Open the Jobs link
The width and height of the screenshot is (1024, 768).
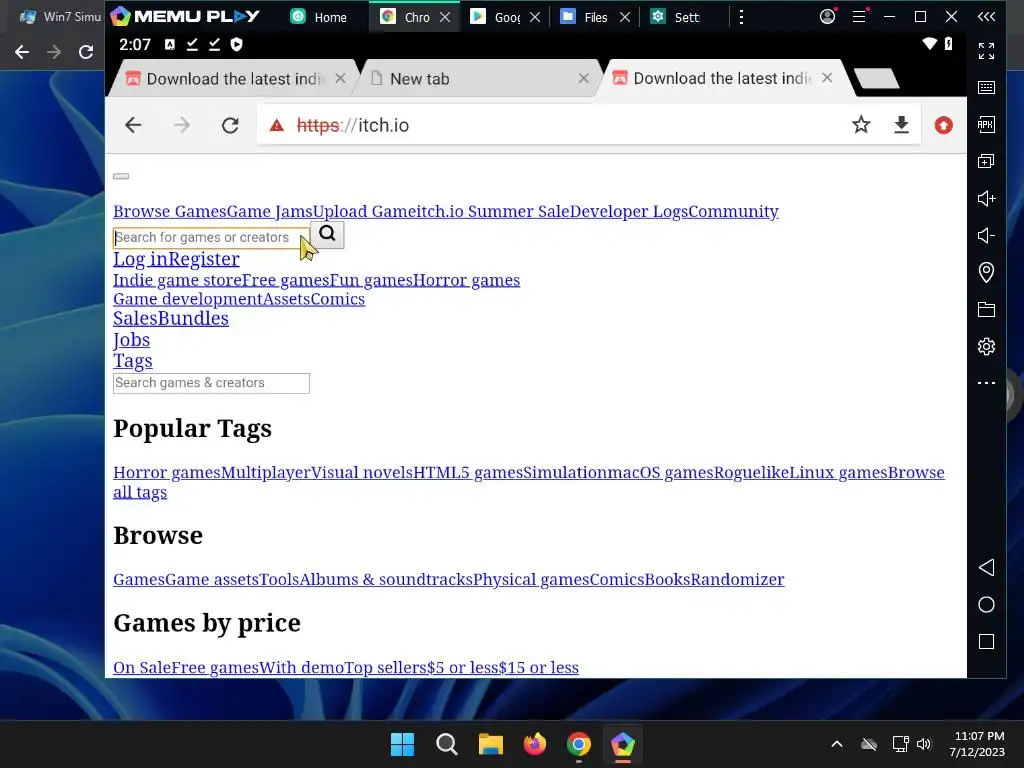click(x=131, y=340)
